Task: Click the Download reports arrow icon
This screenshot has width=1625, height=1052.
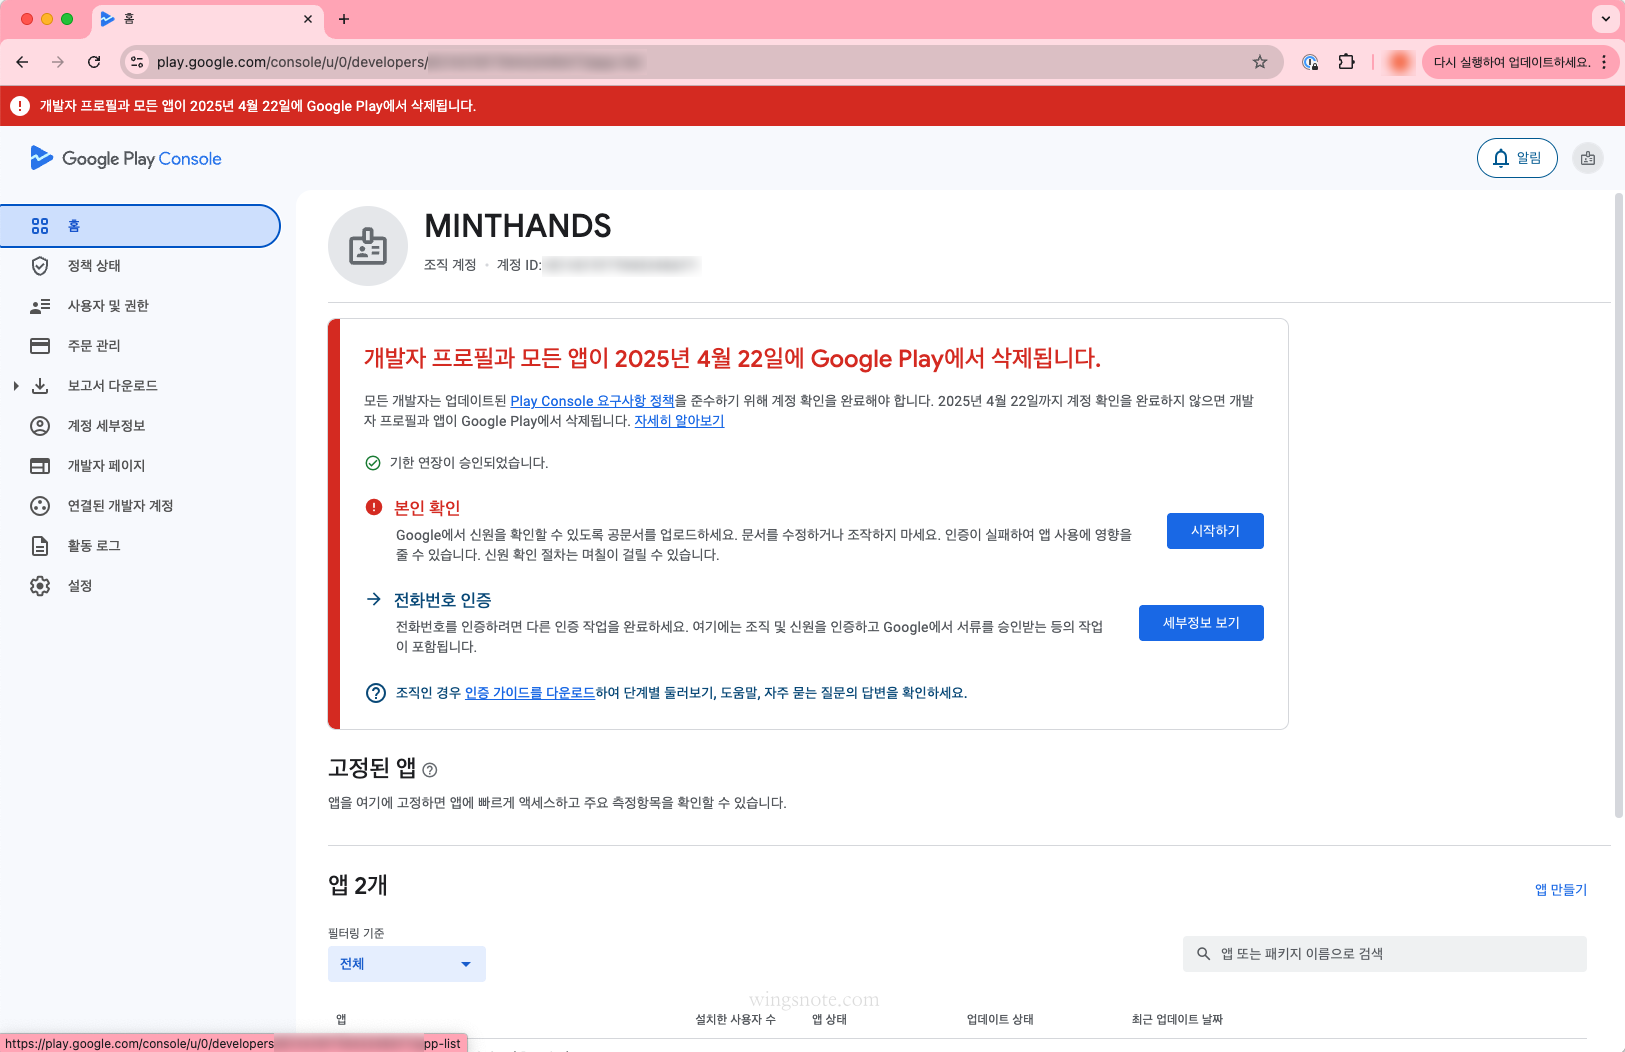Action: coord(40,386)
